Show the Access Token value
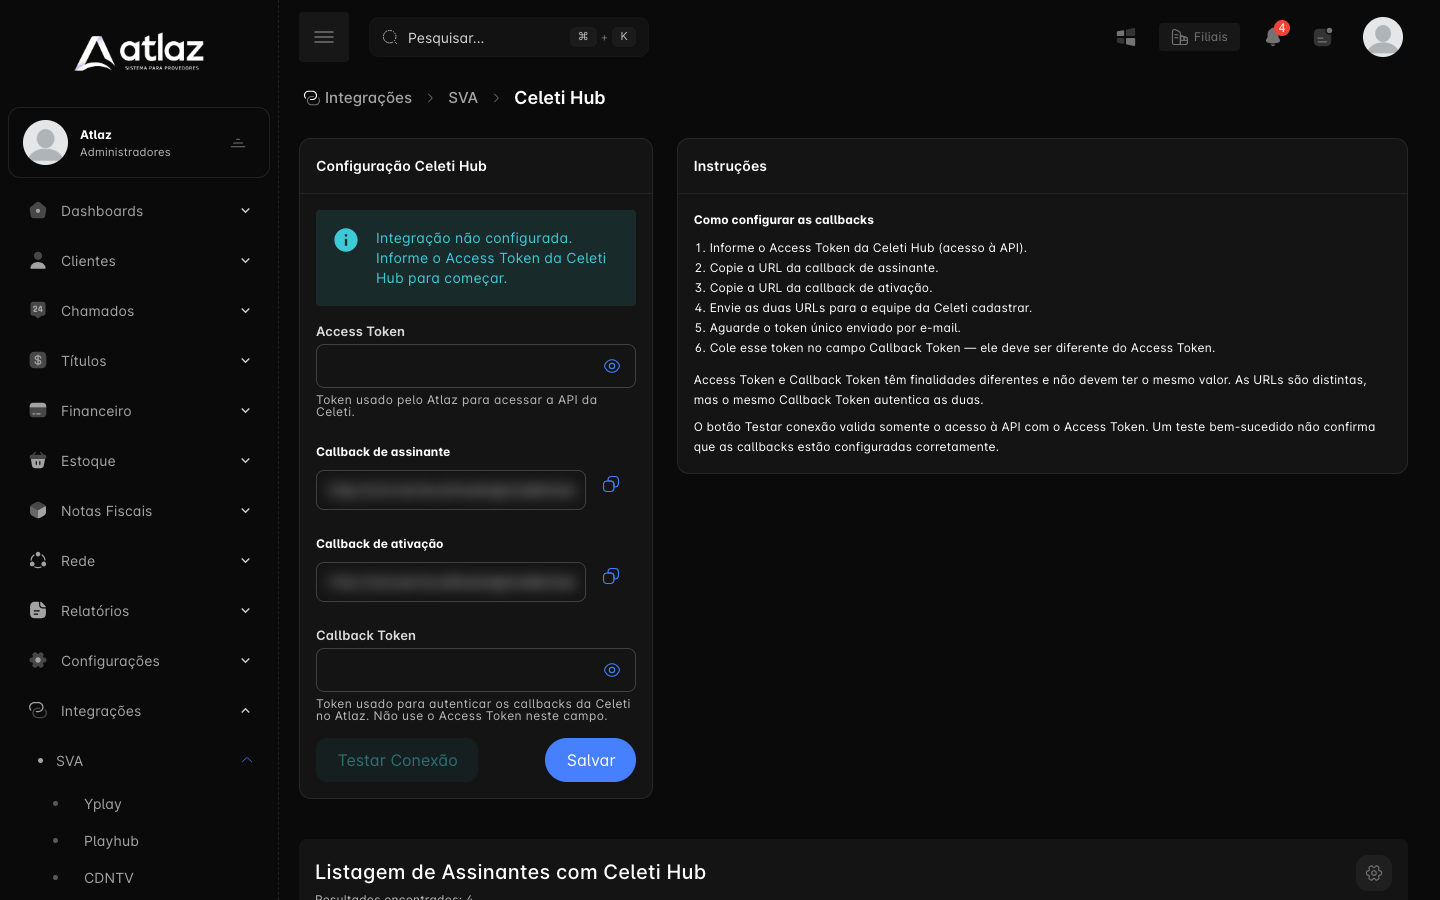The height and width of the screenshot is (900, 1440). (x=612, y=366)
